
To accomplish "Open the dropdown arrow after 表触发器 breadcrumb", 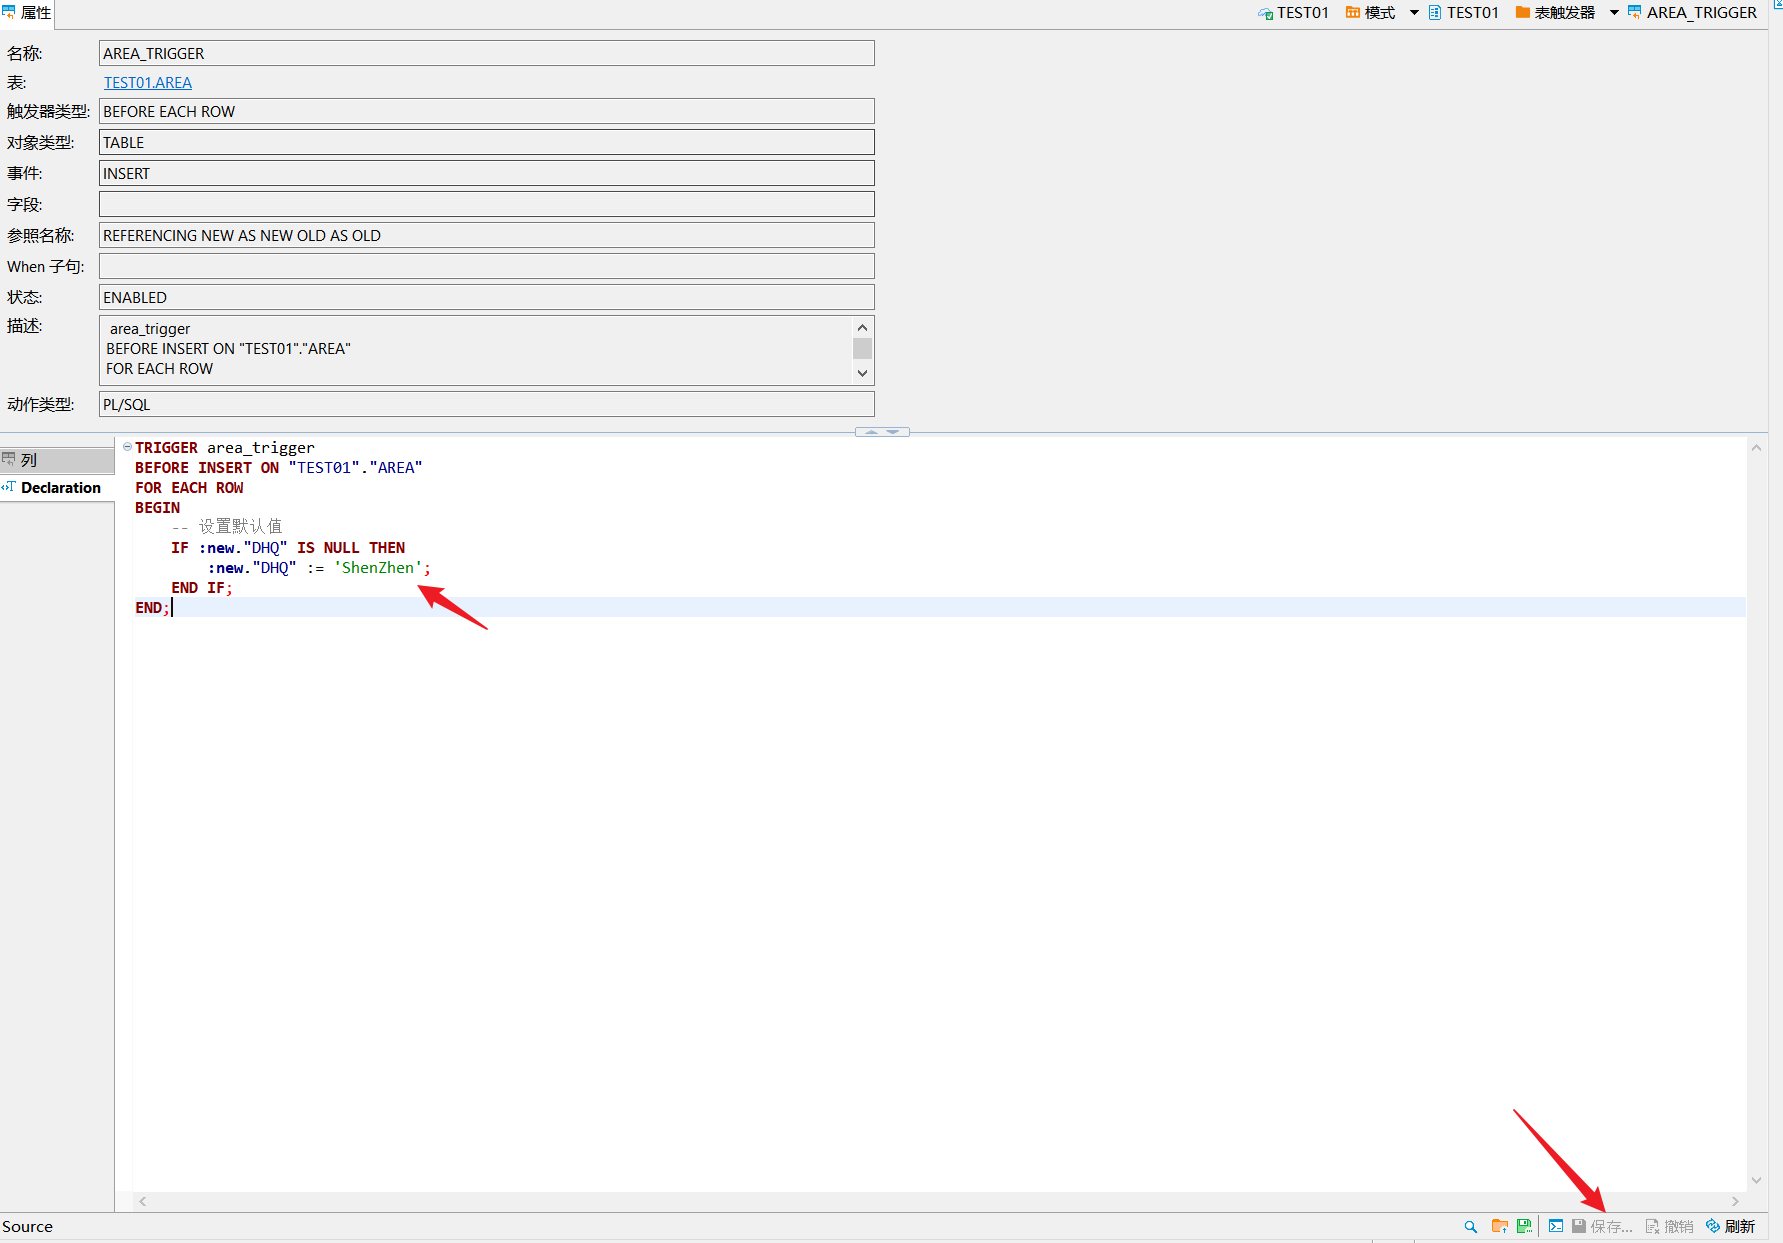I will pyautogui.click(x=1614, y=13).
